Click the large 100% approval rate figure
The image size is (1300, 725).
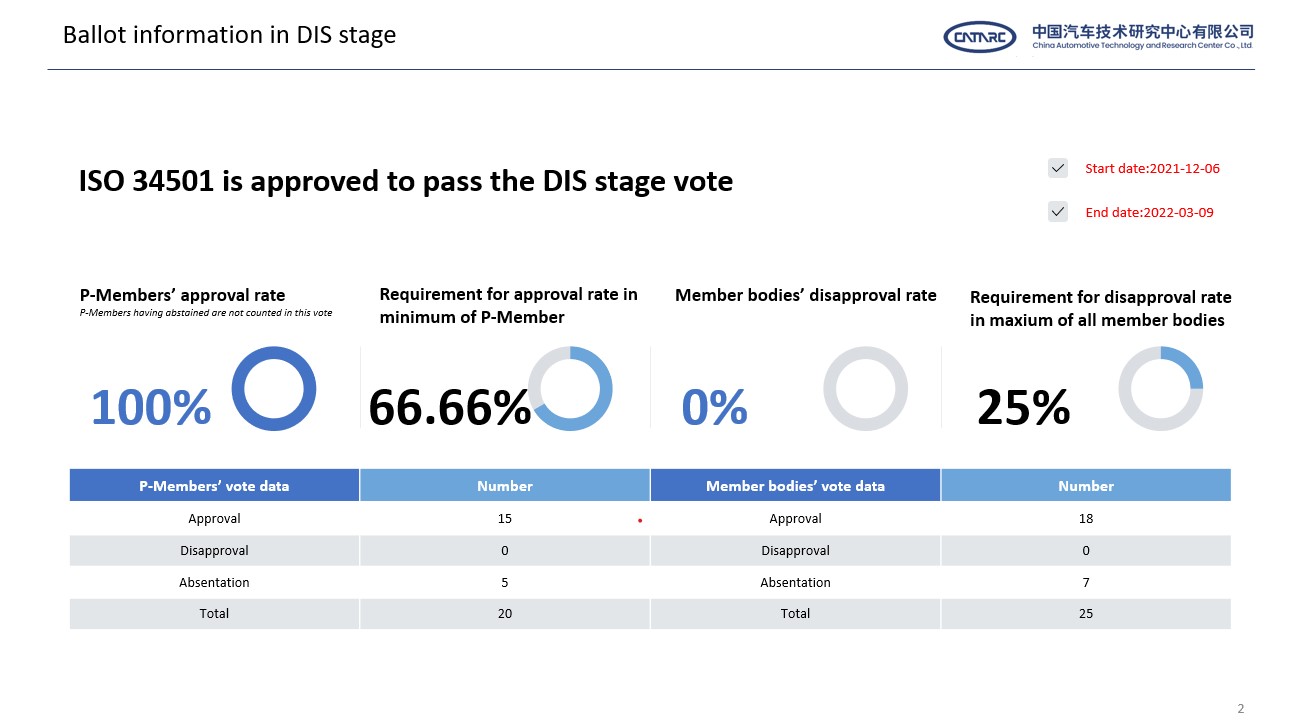point(151,407)
